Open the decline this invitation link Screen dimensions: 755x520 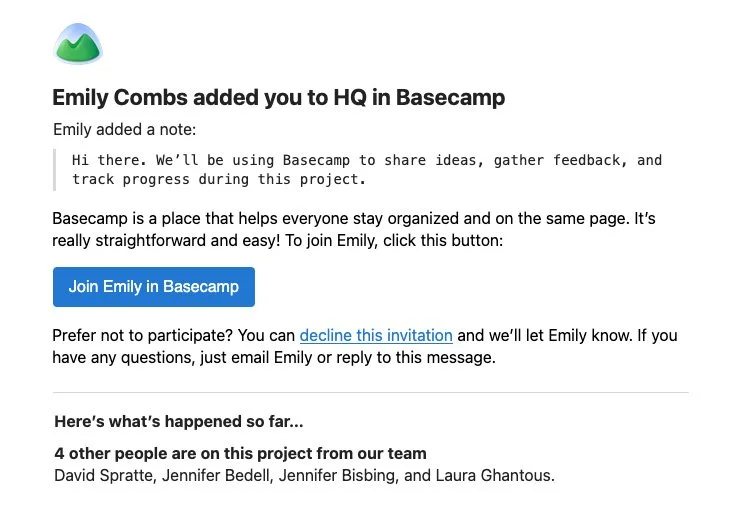coord(376,336)
